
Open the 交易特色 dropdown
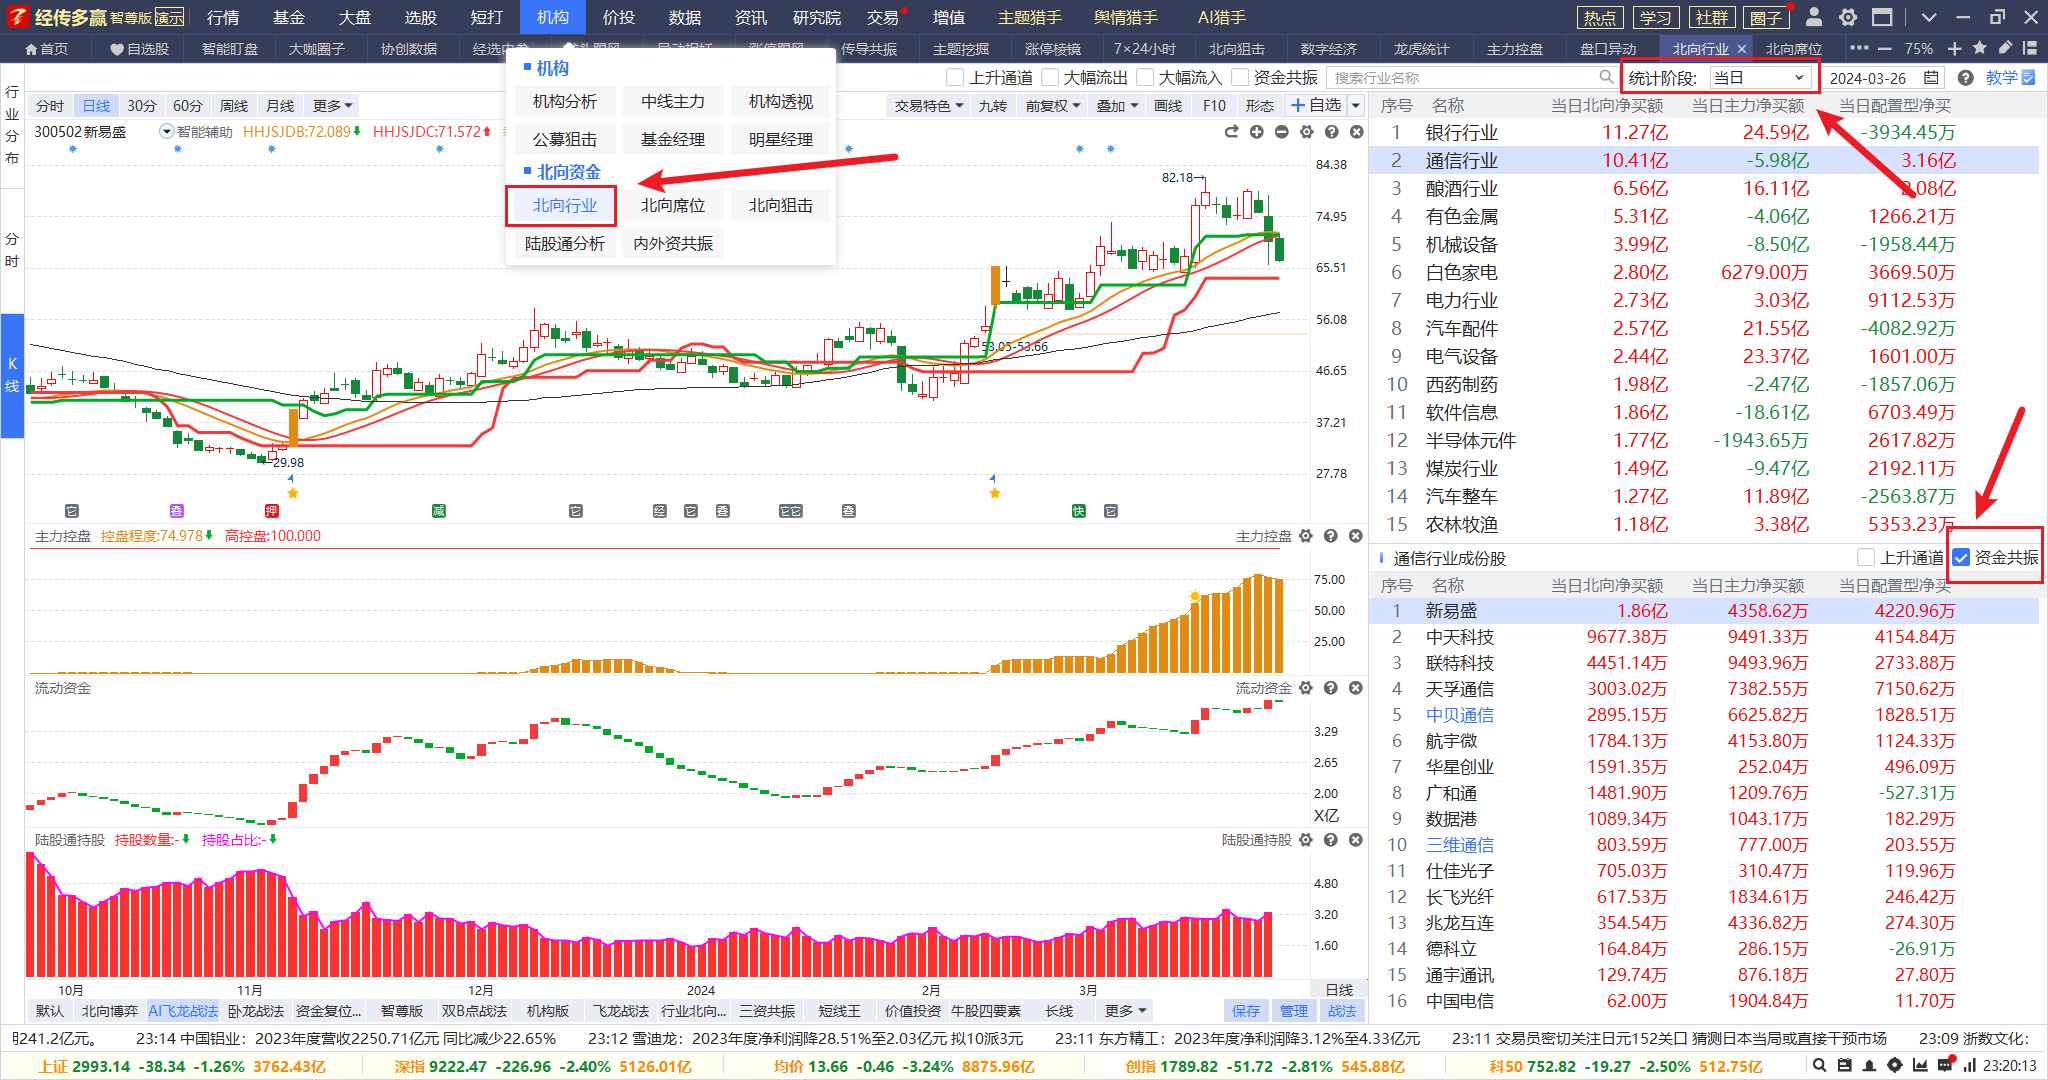[928, 105]
